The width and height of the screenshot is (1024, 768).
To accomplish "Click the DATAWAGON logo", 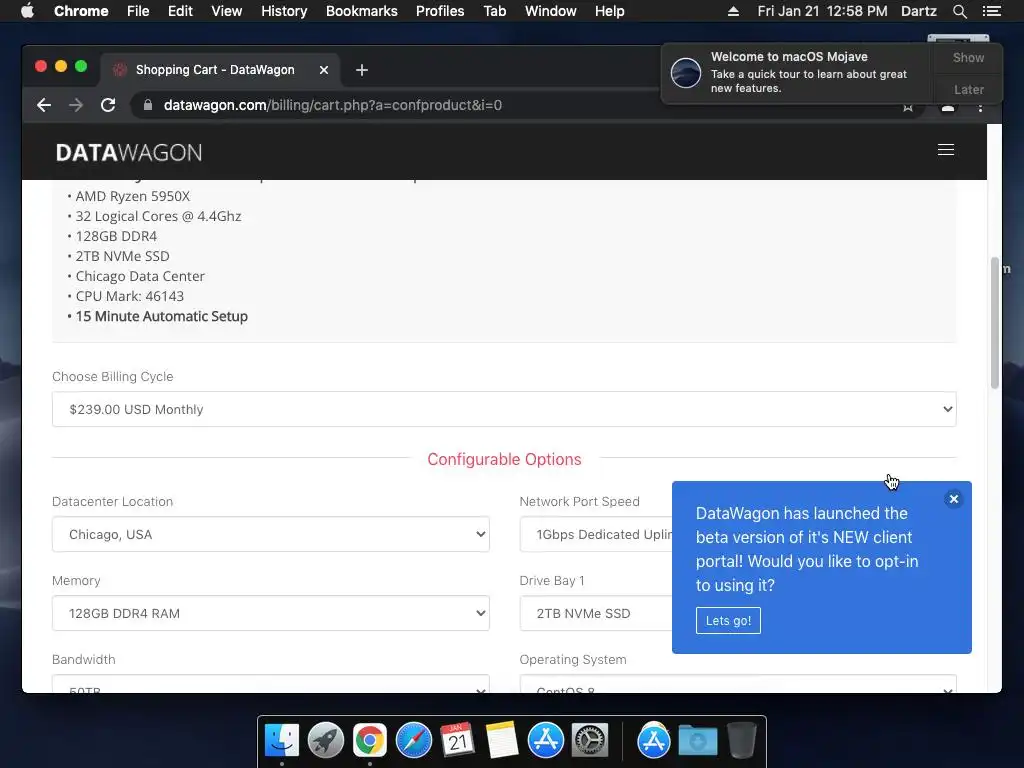I will [129, 153].
